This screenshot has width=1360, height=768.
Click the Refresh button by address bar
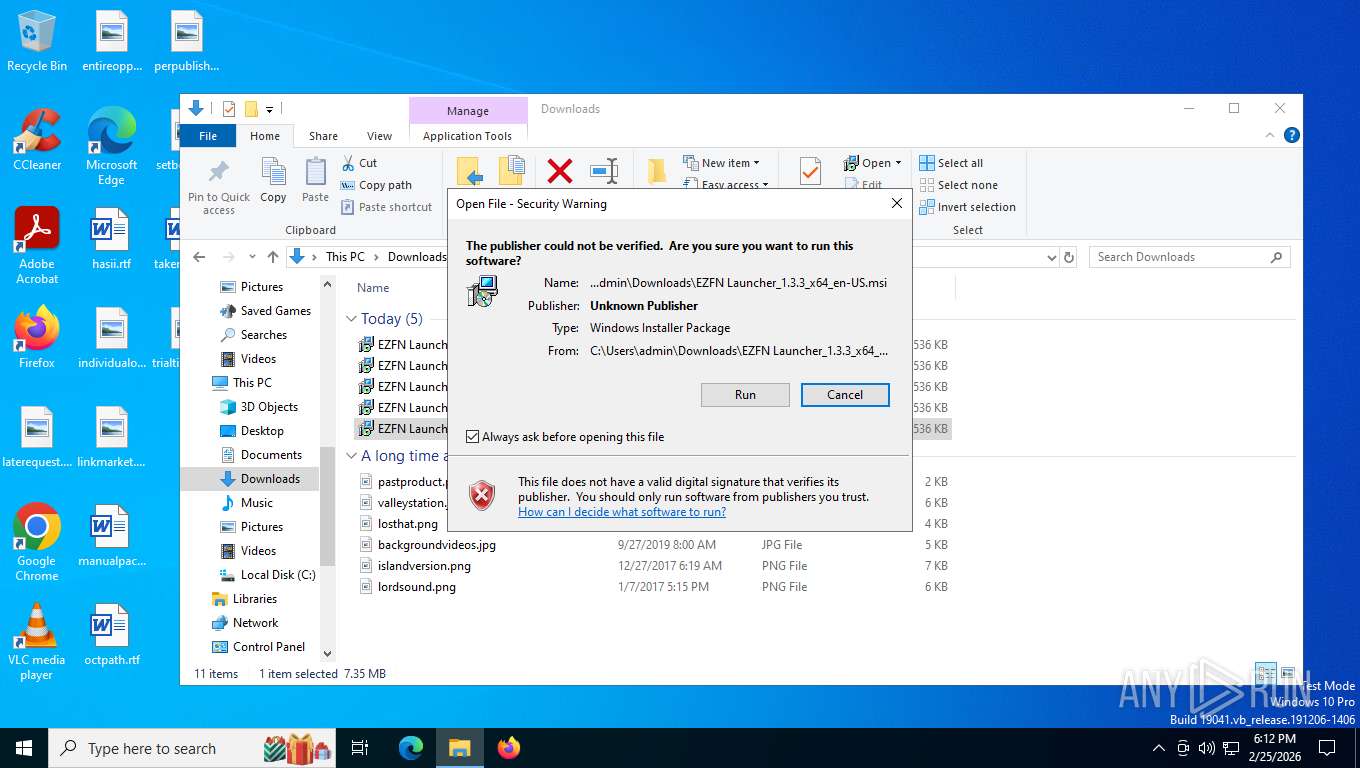tap(1069, 257)
